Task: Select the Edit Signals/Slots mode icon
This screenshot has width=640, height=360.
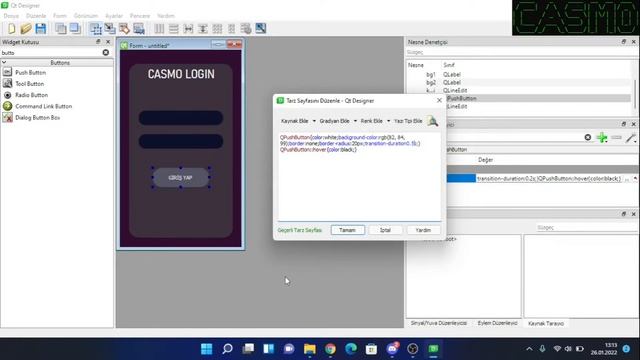Action: coord(110,28)
